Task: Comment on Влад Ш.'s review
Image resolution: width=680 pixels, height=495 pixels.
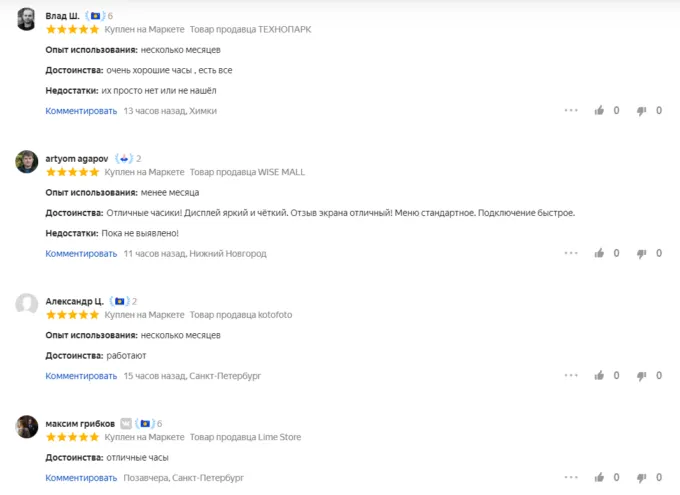Action: point(81,111)
